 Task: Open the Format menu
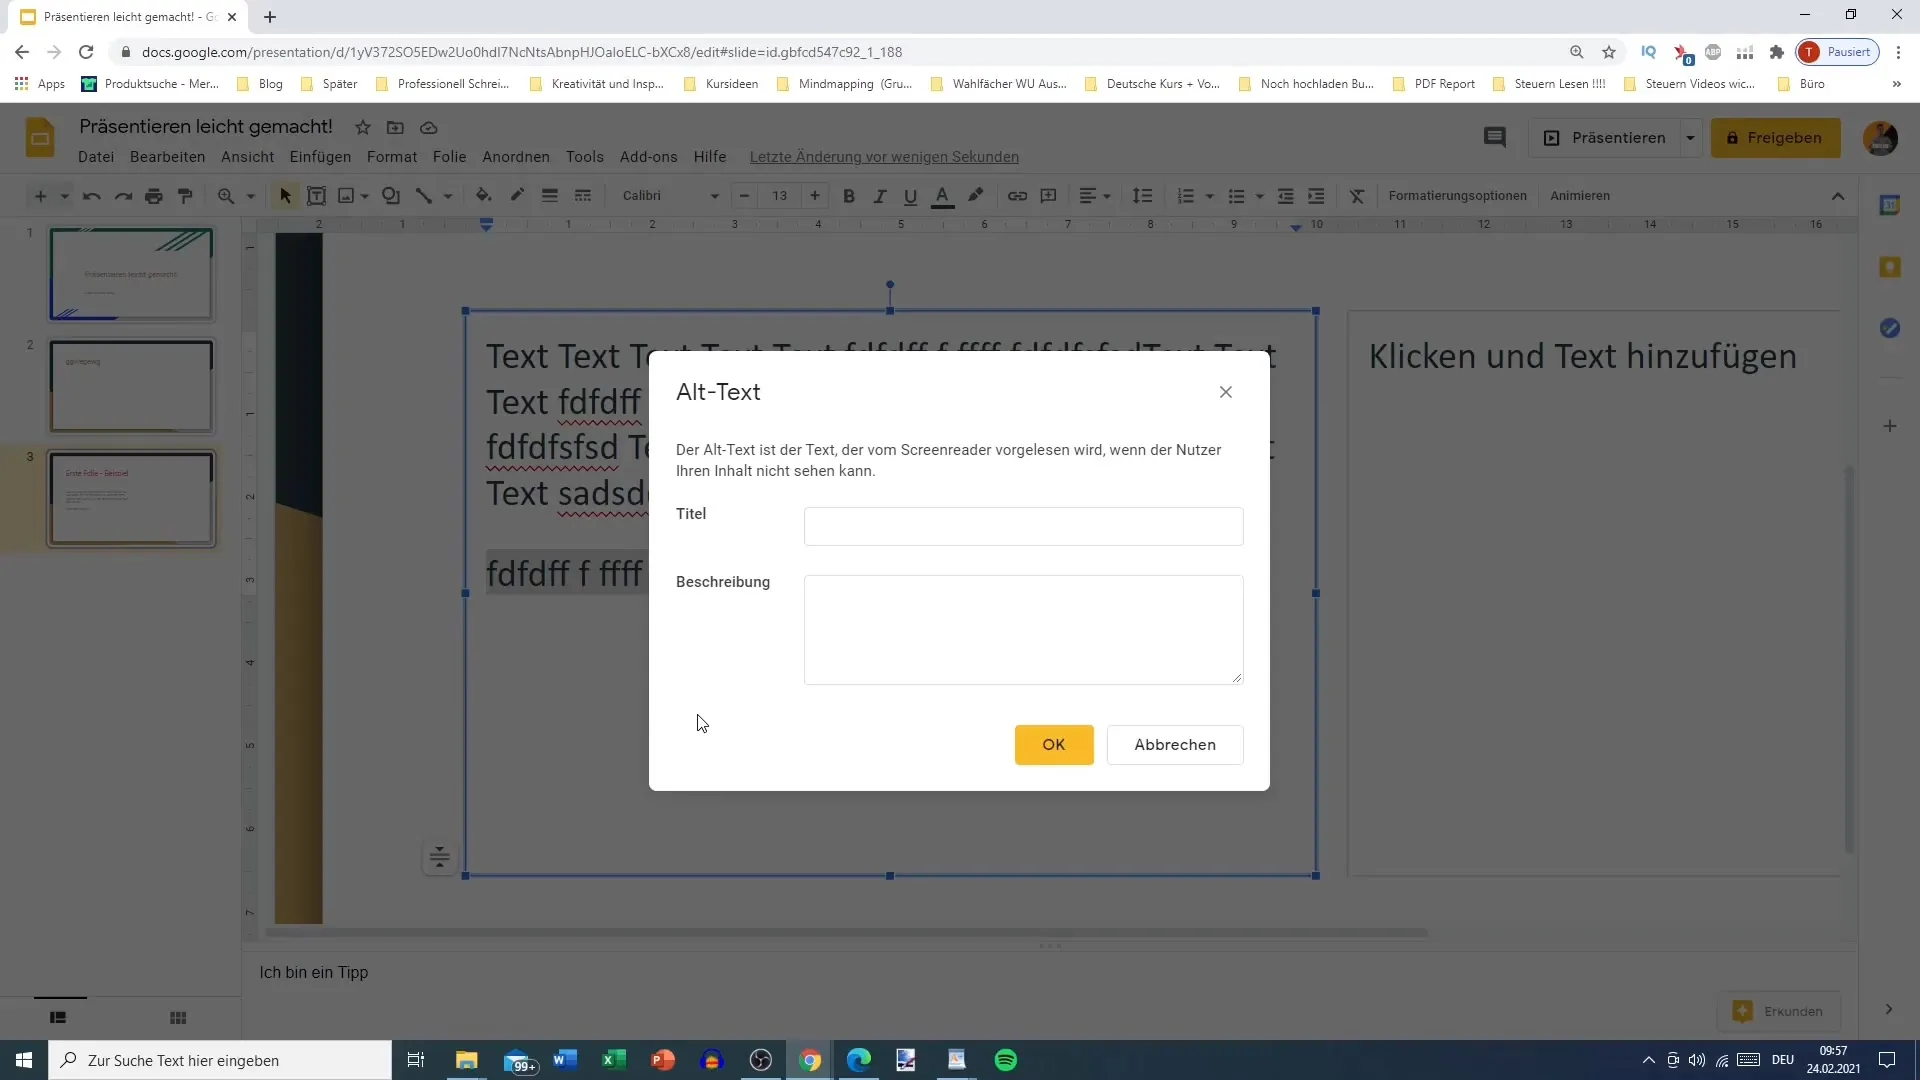point(392,157)
